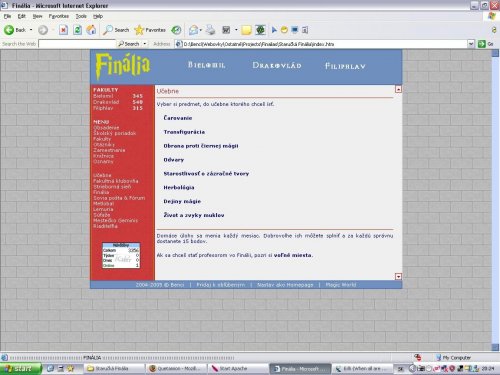Open the Tools menu
500x375 pixels.
81,16
